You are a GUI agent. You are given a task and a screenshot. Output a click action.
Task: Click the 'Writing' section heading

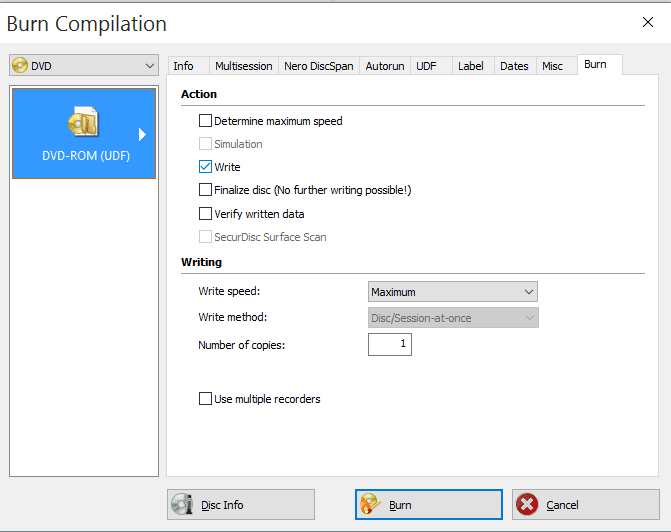(x=201, y=262)
